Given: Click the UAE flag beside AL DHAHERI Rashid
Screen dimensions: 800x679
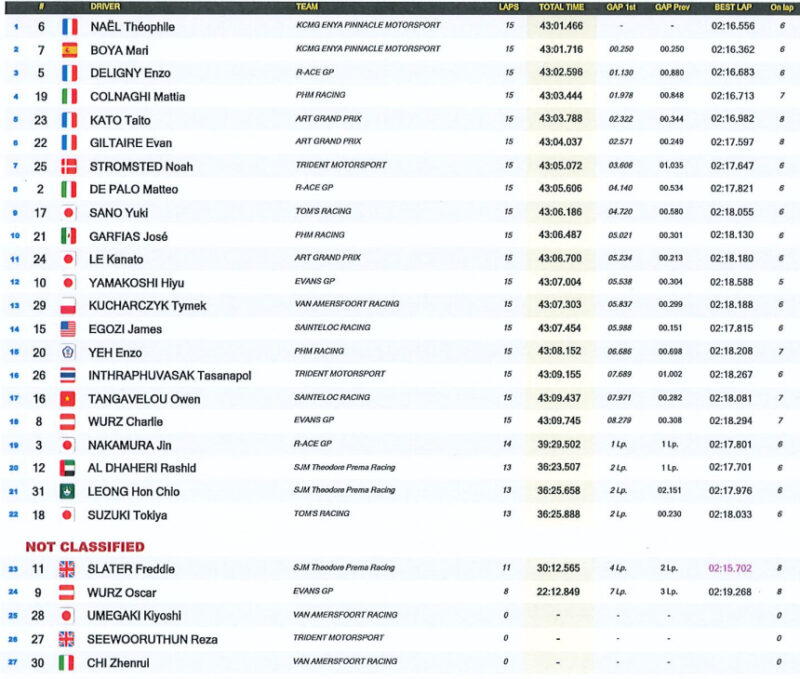Looking at the screenshot, I should point(70,468).
